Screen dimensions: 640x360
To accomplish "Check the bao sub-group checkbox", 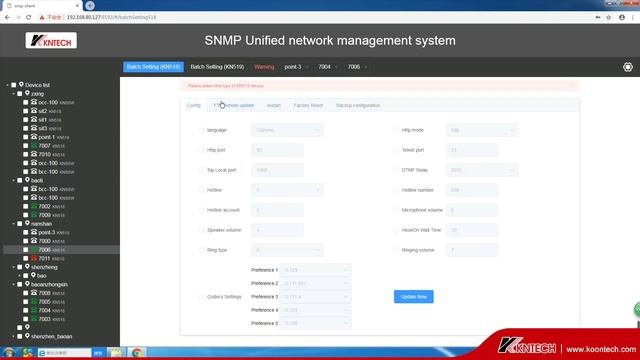I will pyautogui.click(x=26, y=276).
